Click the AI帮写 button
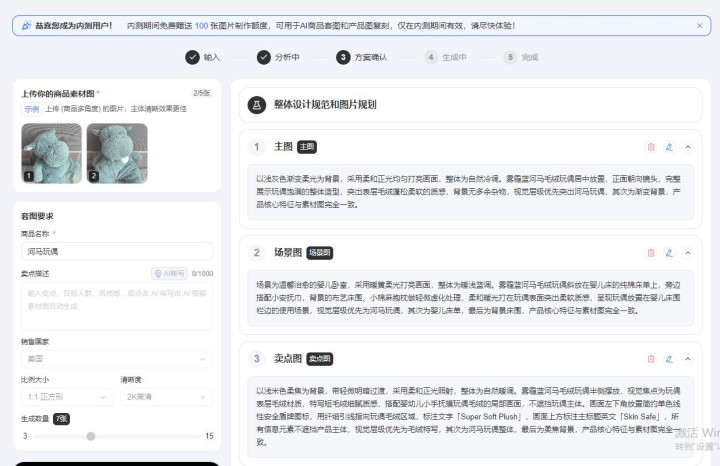720x466 pixels. (168, 273)
